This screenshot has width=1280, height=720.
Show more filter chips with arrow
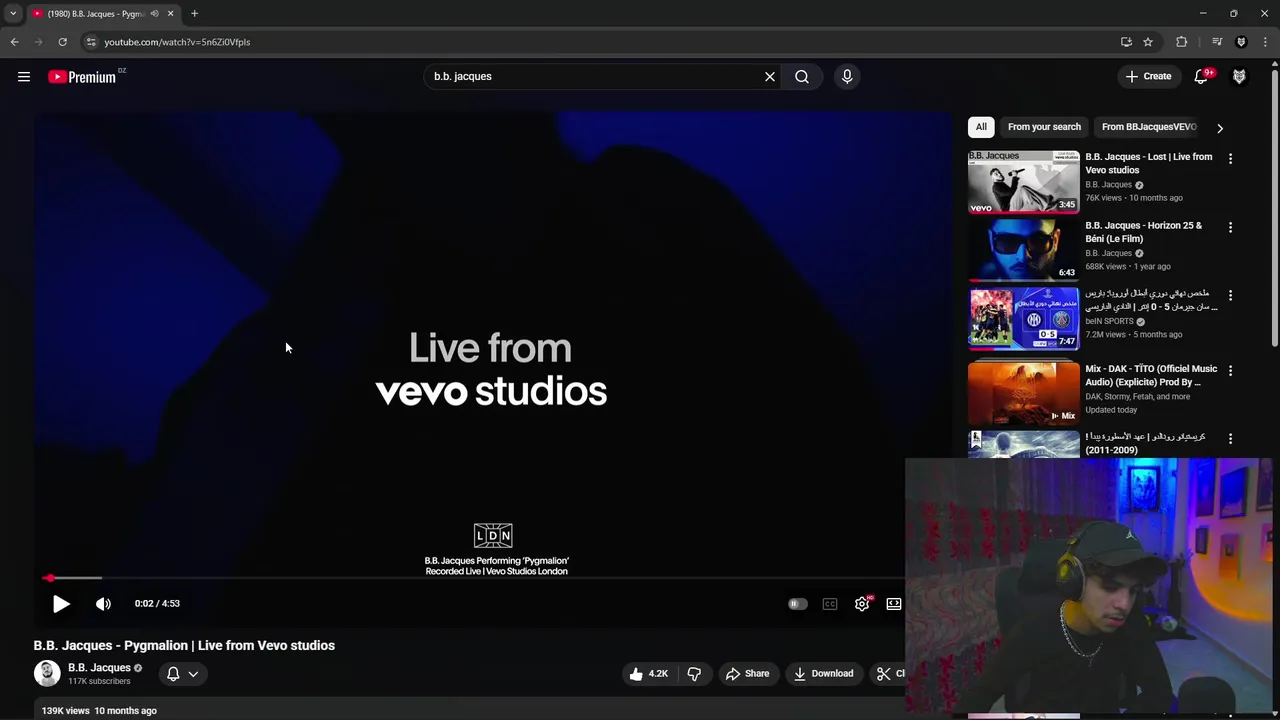pos(1220,128)
